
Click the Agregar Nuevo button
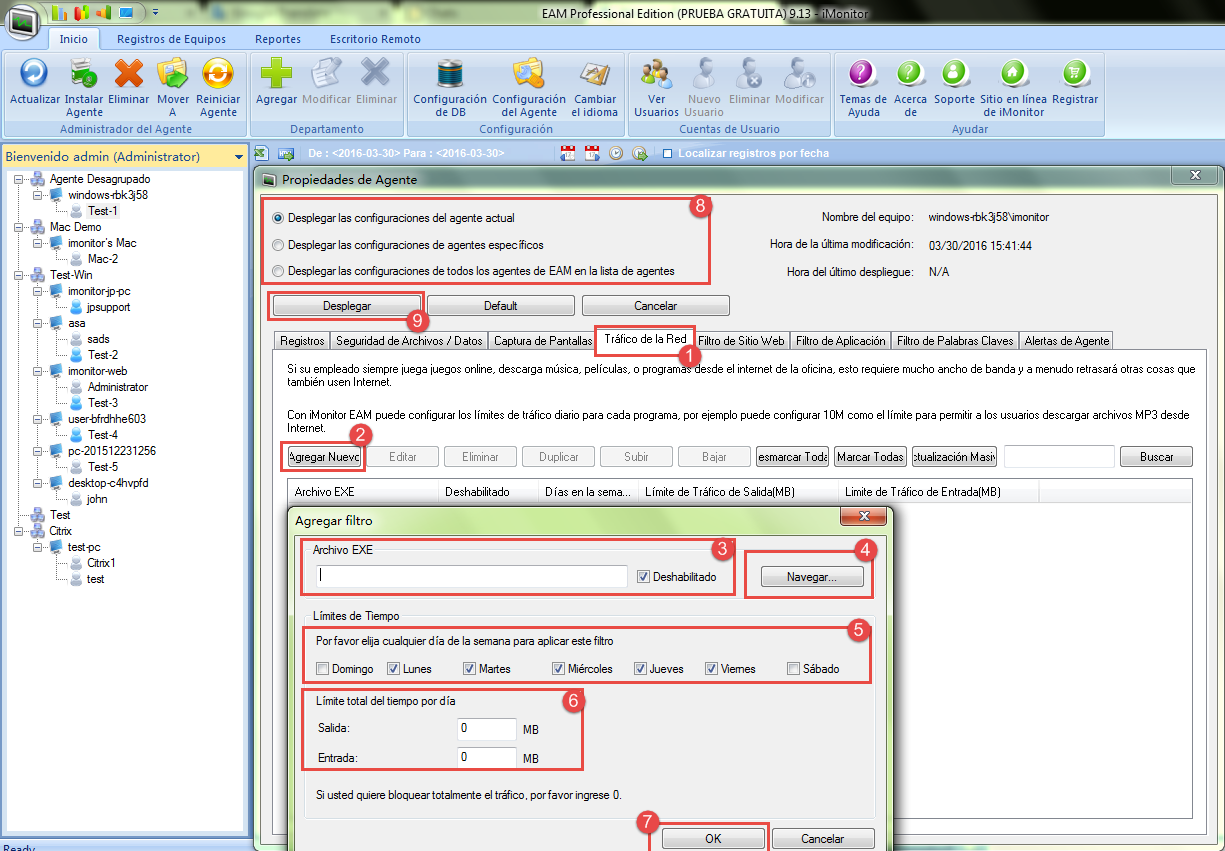coord(324,456)
